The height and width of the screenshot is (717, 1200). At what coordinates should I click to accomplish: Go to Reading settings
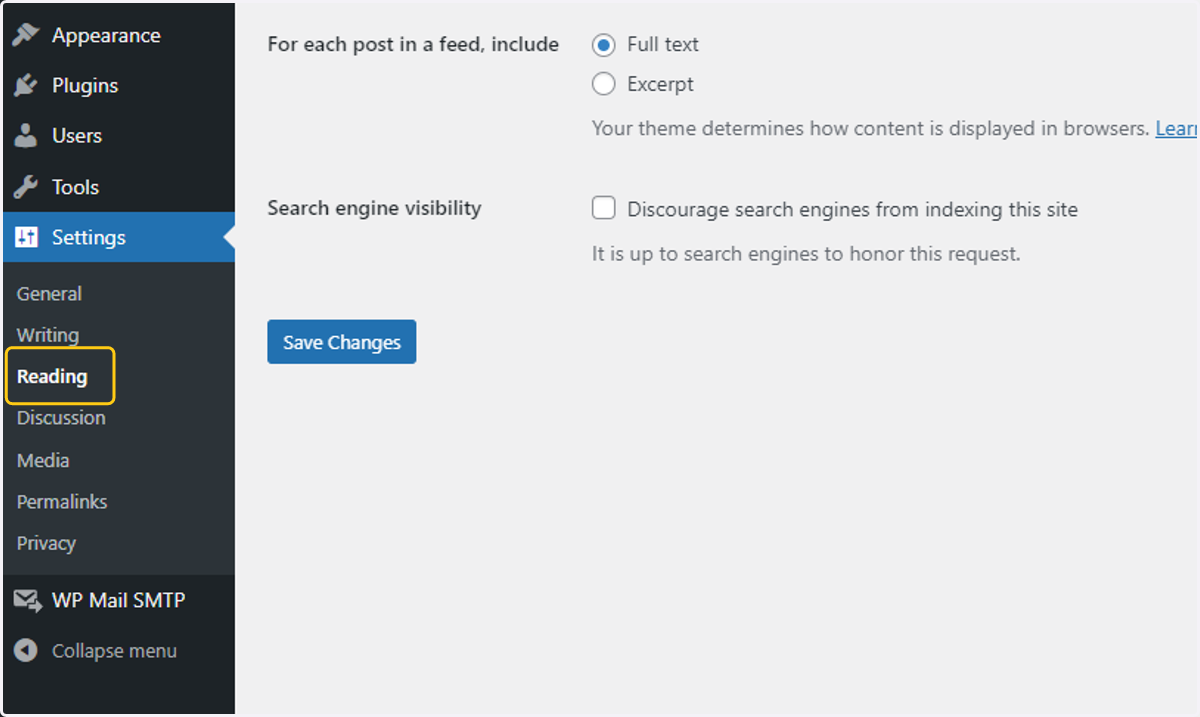52,377
